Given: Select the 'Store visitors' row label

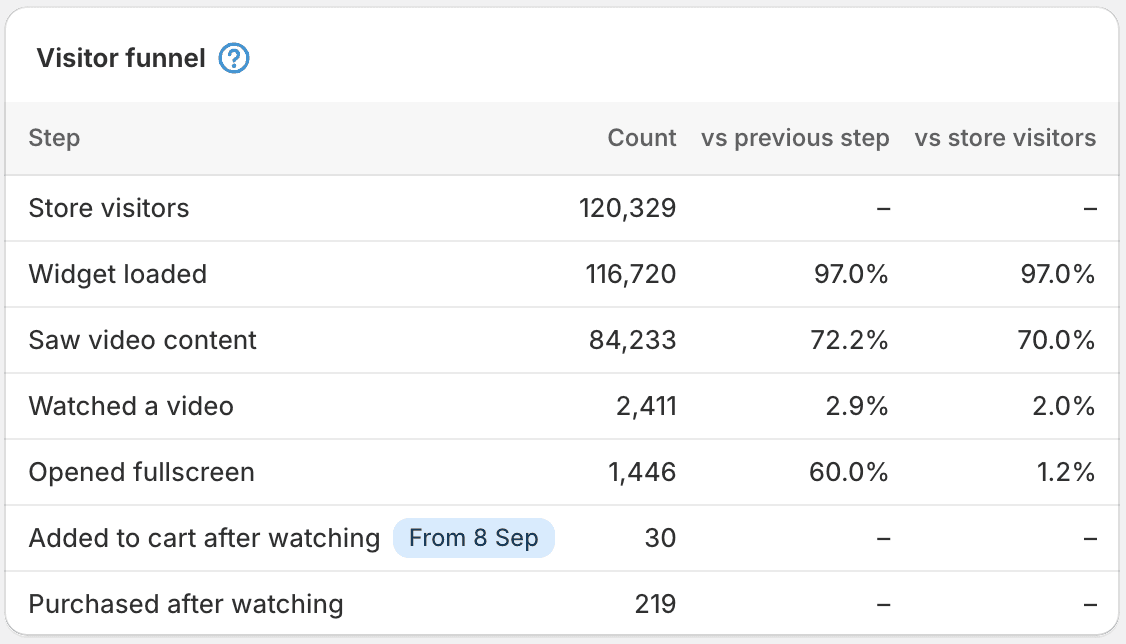Looking at the screenshot, I should click(108, 208).
